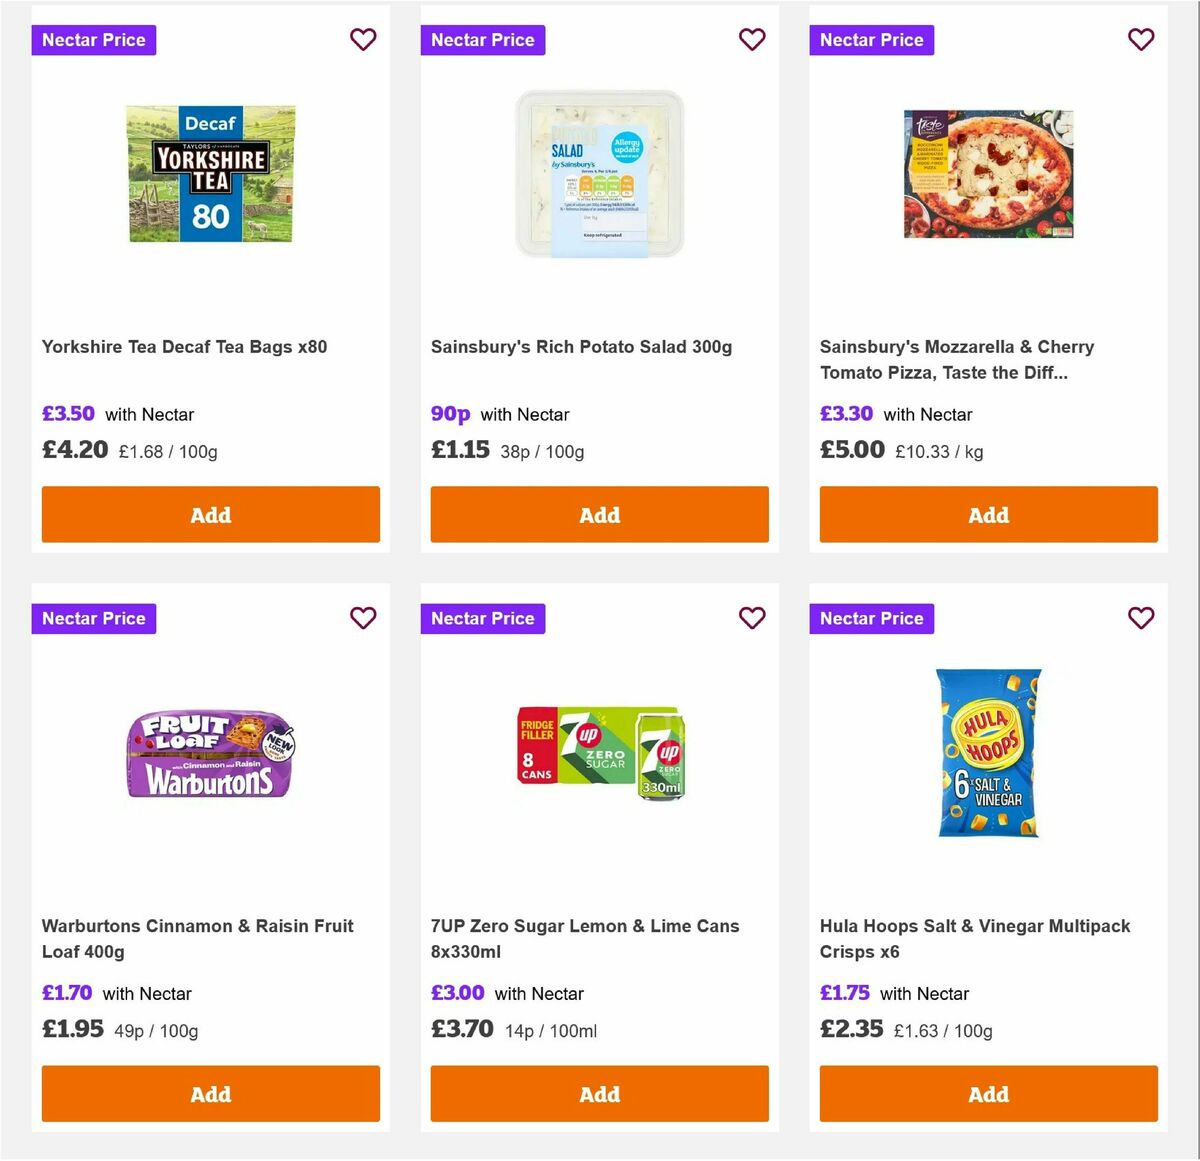Click the heart icon on Warburtons Fruit Loaf

tap(363, 618)
